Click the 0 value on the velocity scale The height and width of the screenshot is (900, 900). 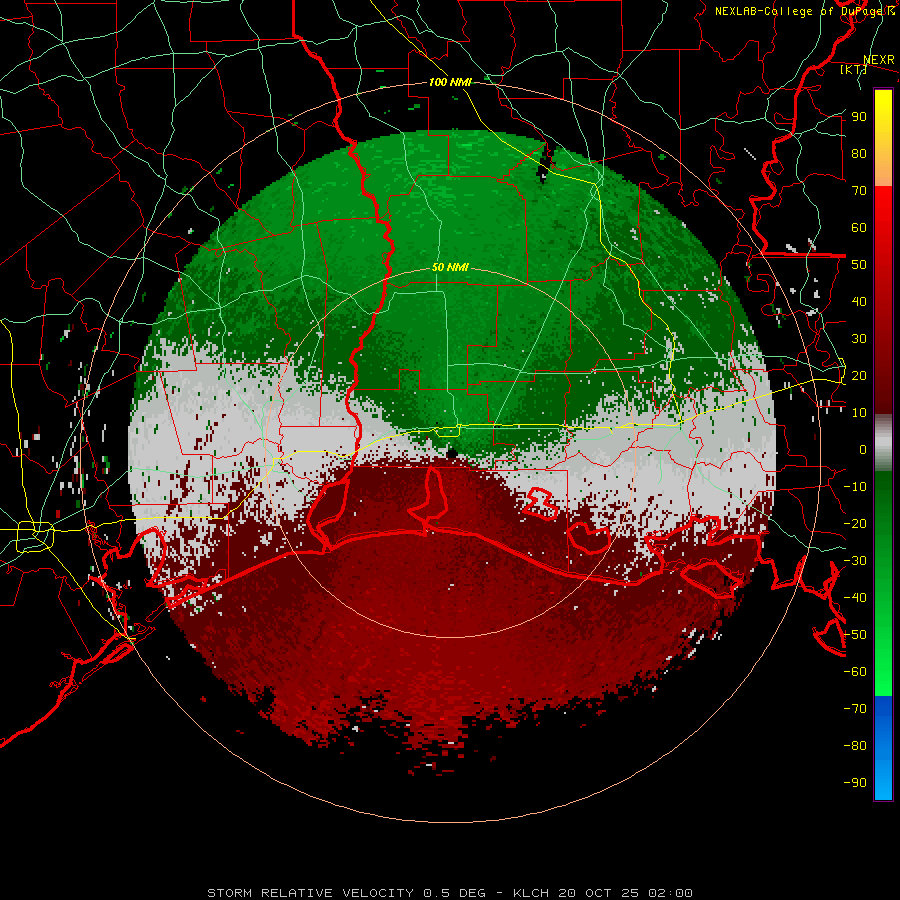click(863, 449)
